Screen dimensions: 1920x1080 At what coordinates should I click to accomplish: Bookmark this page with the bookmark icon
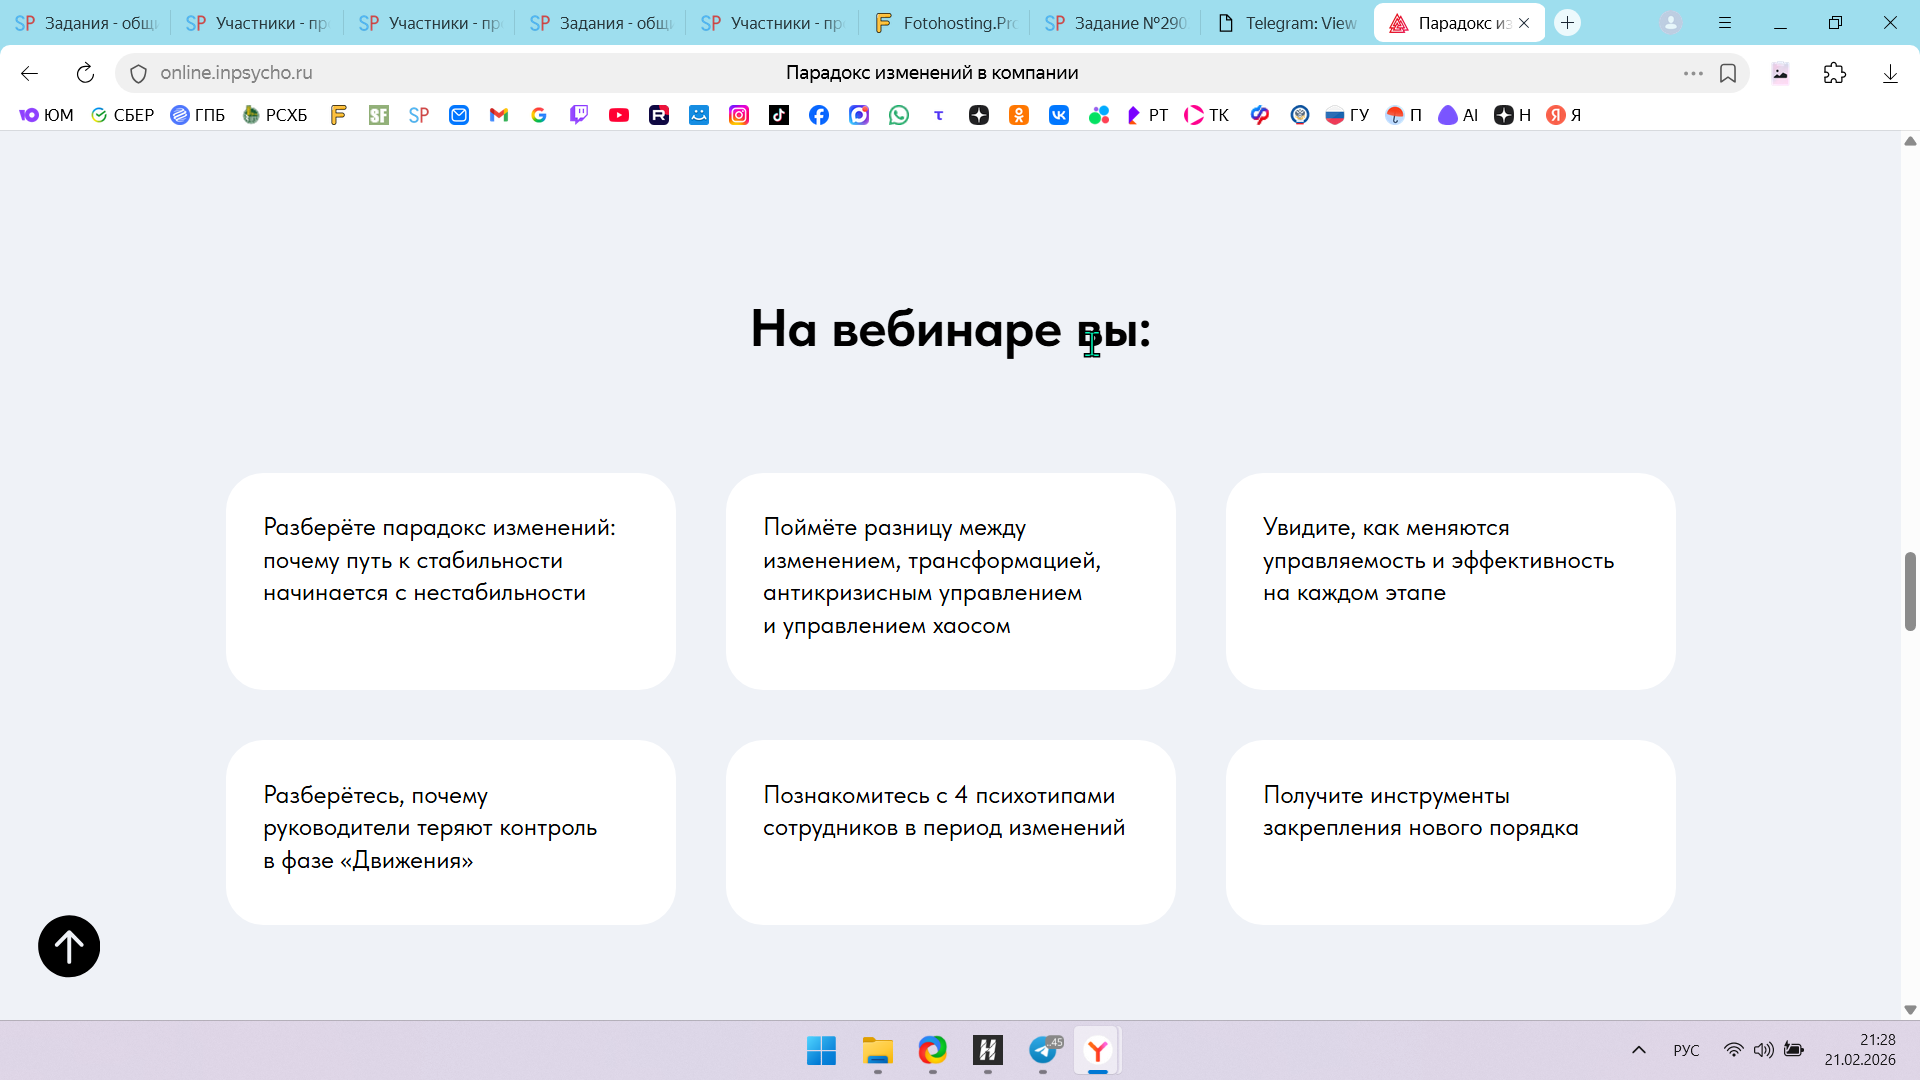[1728, 73]
